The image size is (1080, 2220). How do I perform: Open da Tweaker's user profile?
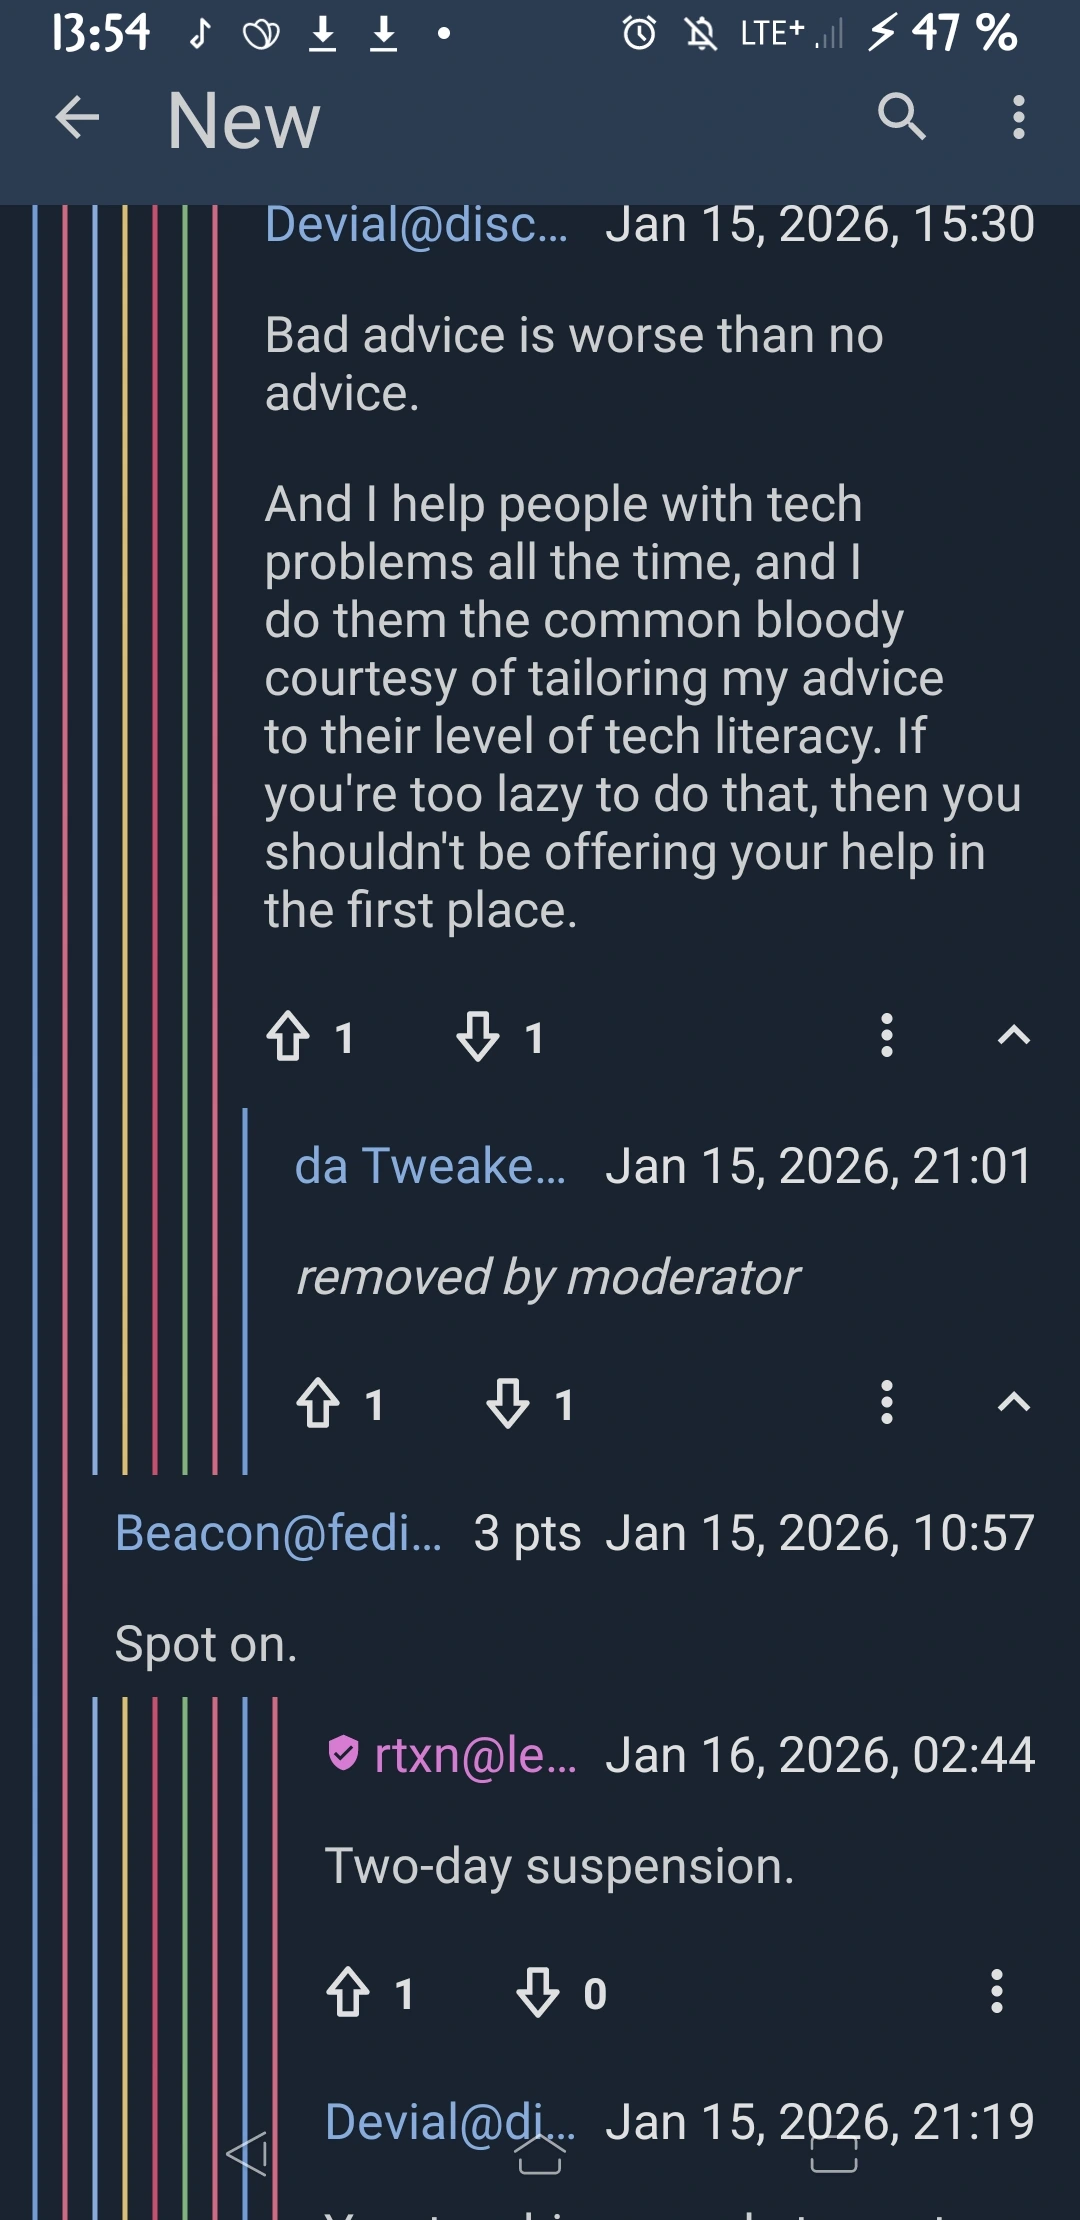pyautogui.click(x=430, y=1167)
